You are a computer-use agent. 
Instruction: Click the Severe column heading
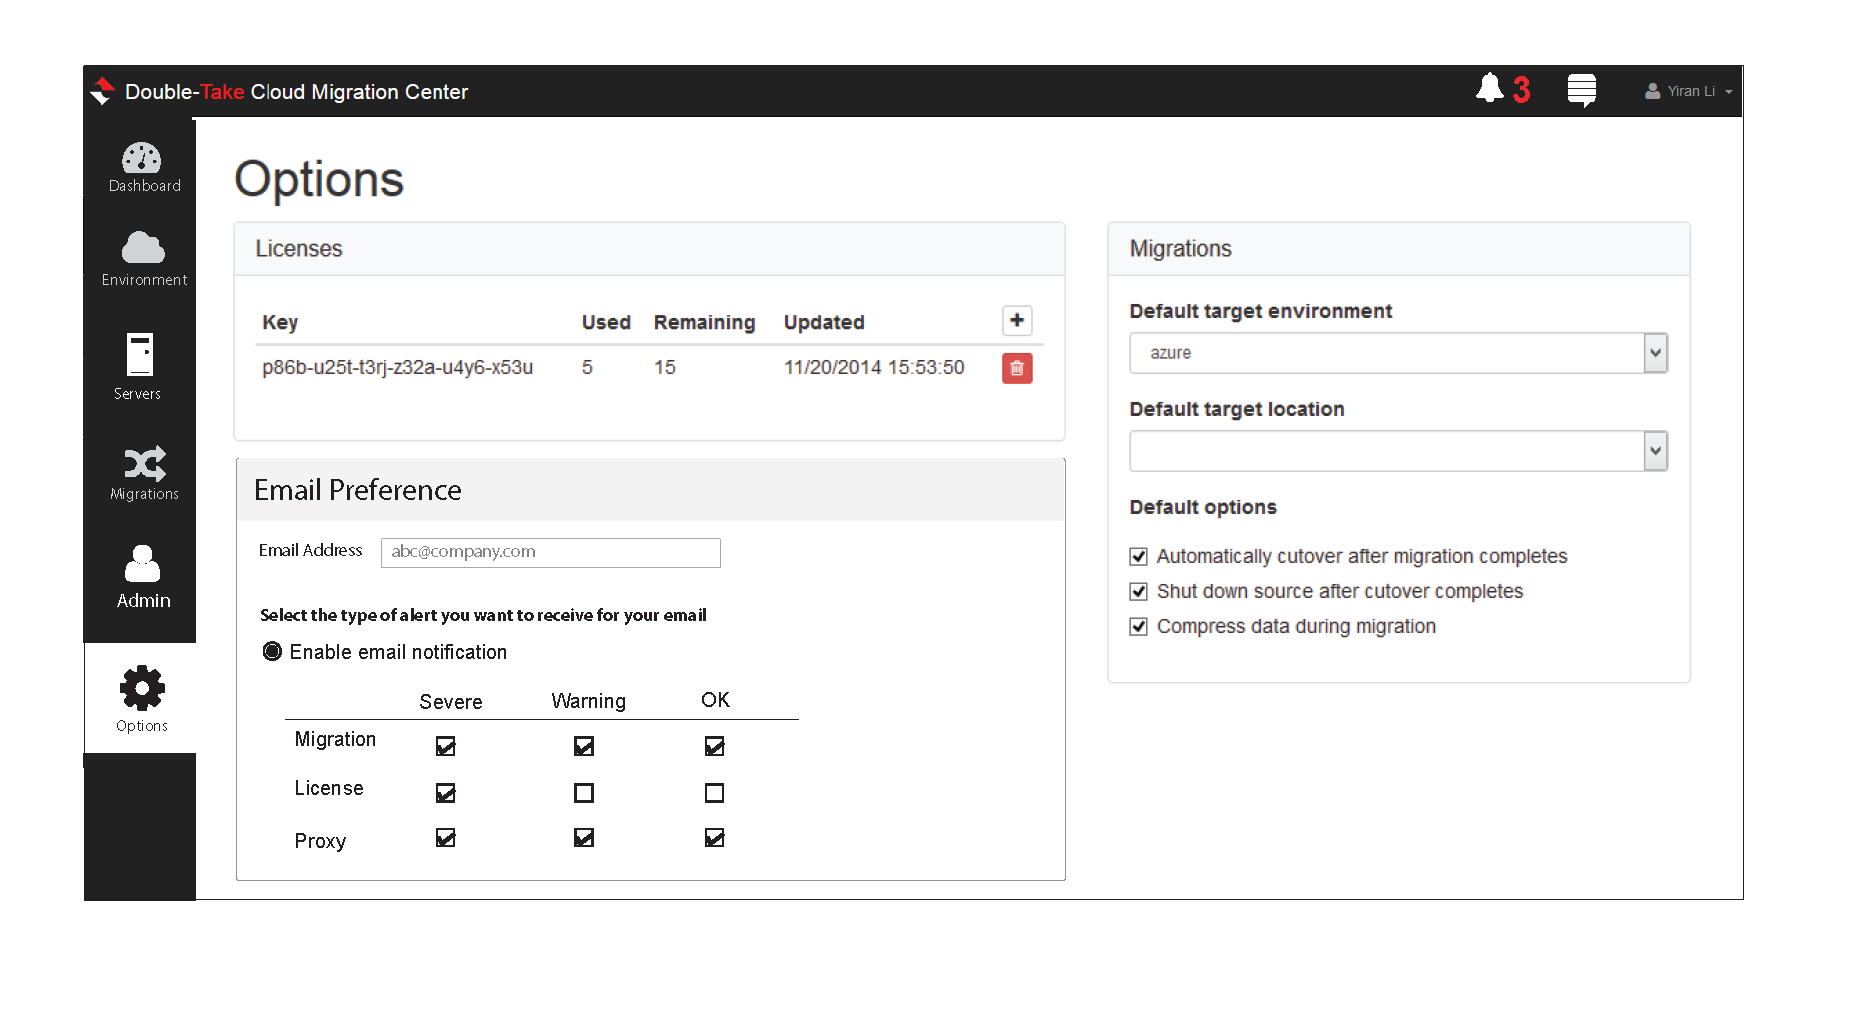(451, 702)
